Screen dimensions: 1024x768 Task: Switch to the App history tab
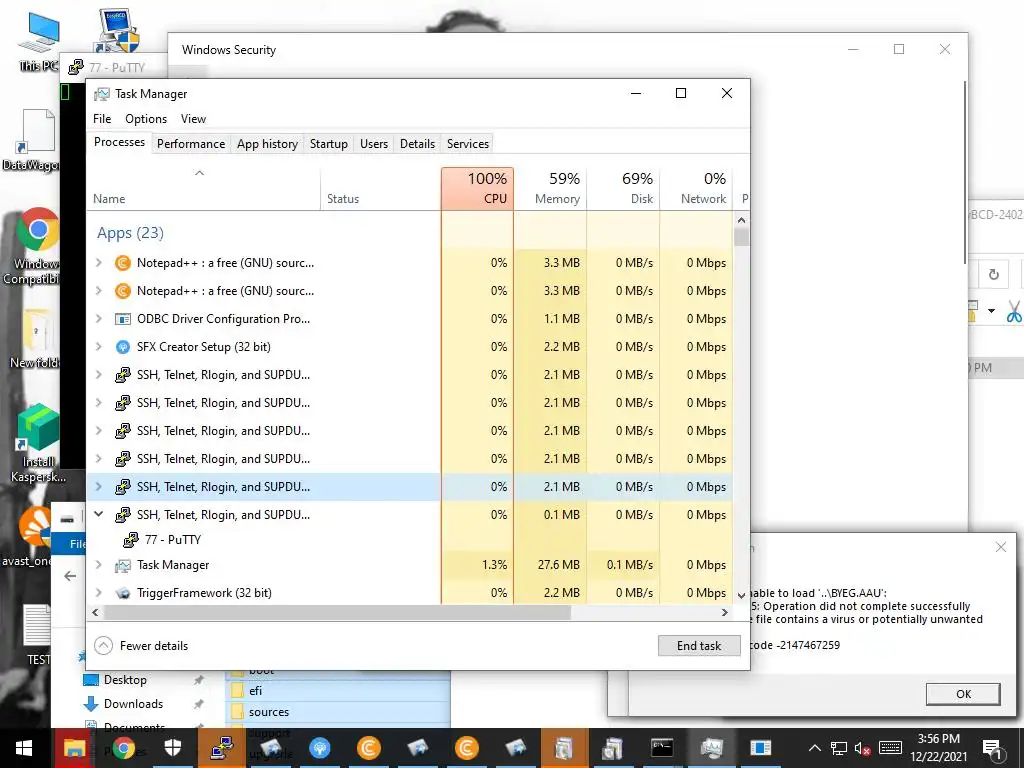click(267, 144)
